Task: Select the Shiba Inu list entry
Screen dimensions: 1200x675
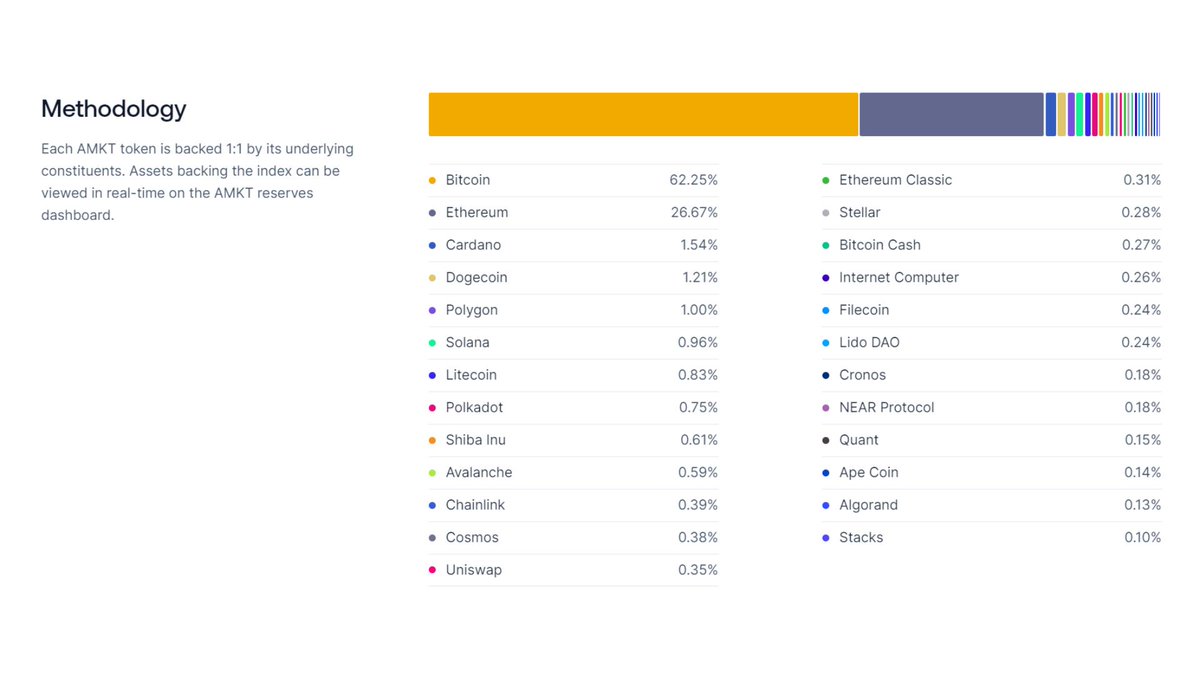Action: point(475,440)
